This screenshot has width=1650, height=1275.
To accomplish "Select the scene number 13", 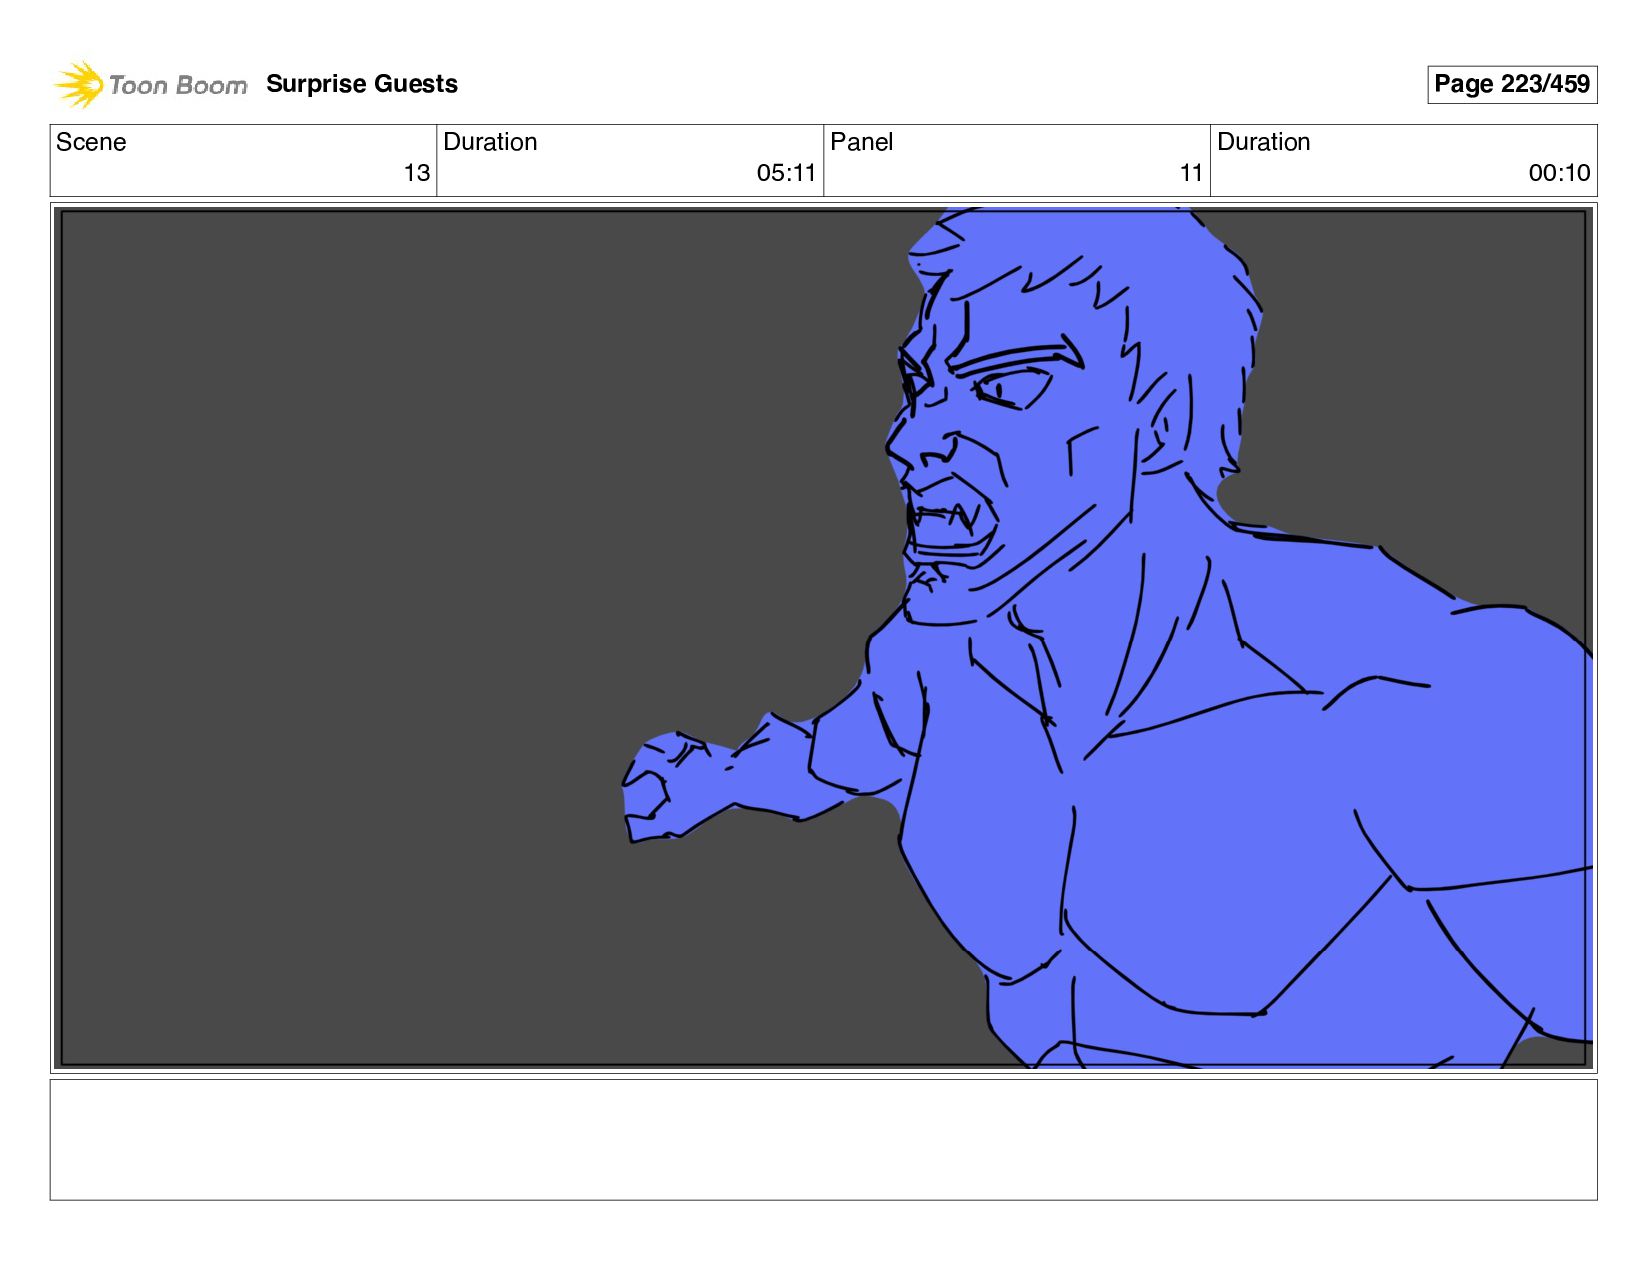I will tap(417, 173).
